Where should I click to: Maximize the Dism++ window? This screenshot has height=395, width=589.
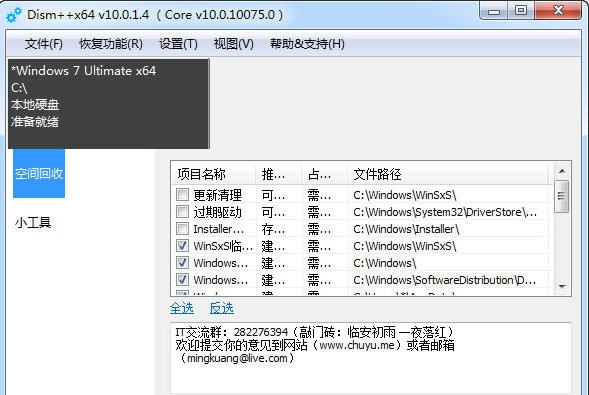521,11
